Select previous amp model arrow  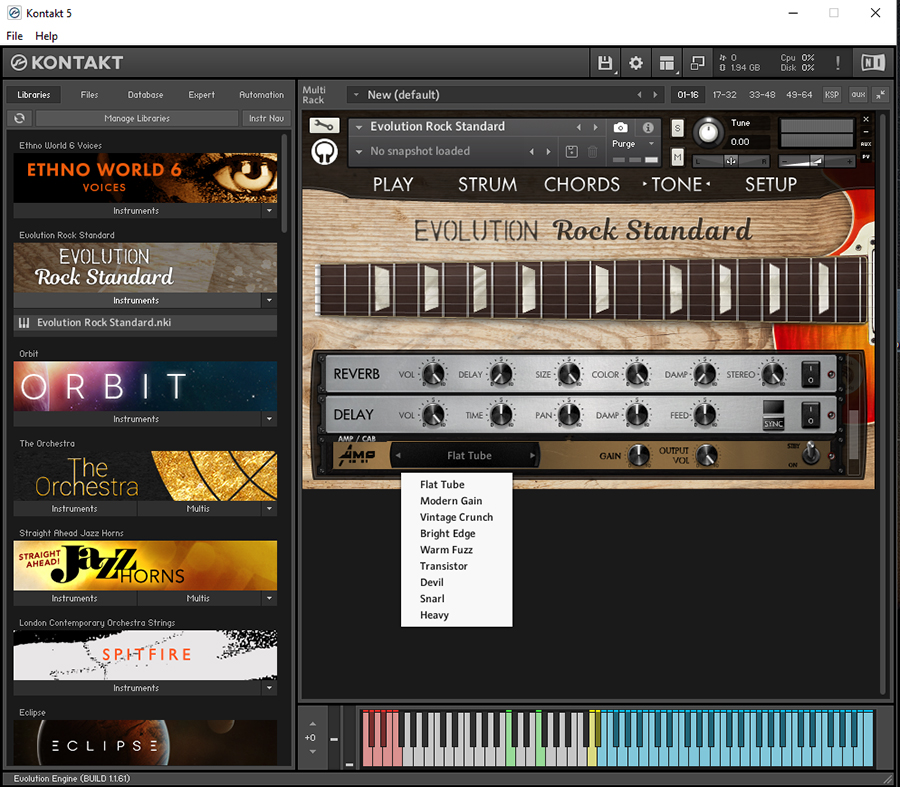398,456
